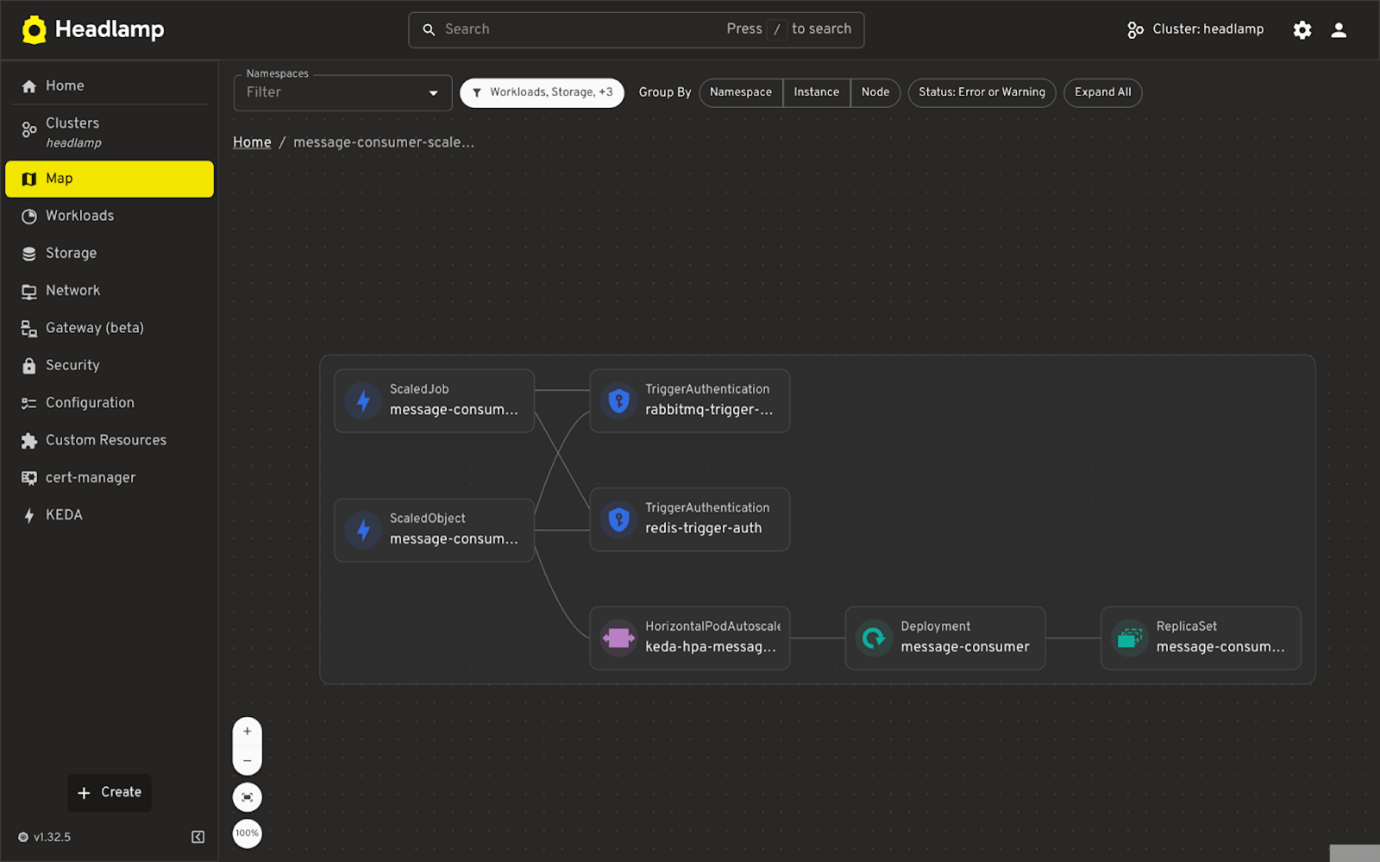Click the Create button
This screenshot has width=1380, height=862.
point(110,792)
